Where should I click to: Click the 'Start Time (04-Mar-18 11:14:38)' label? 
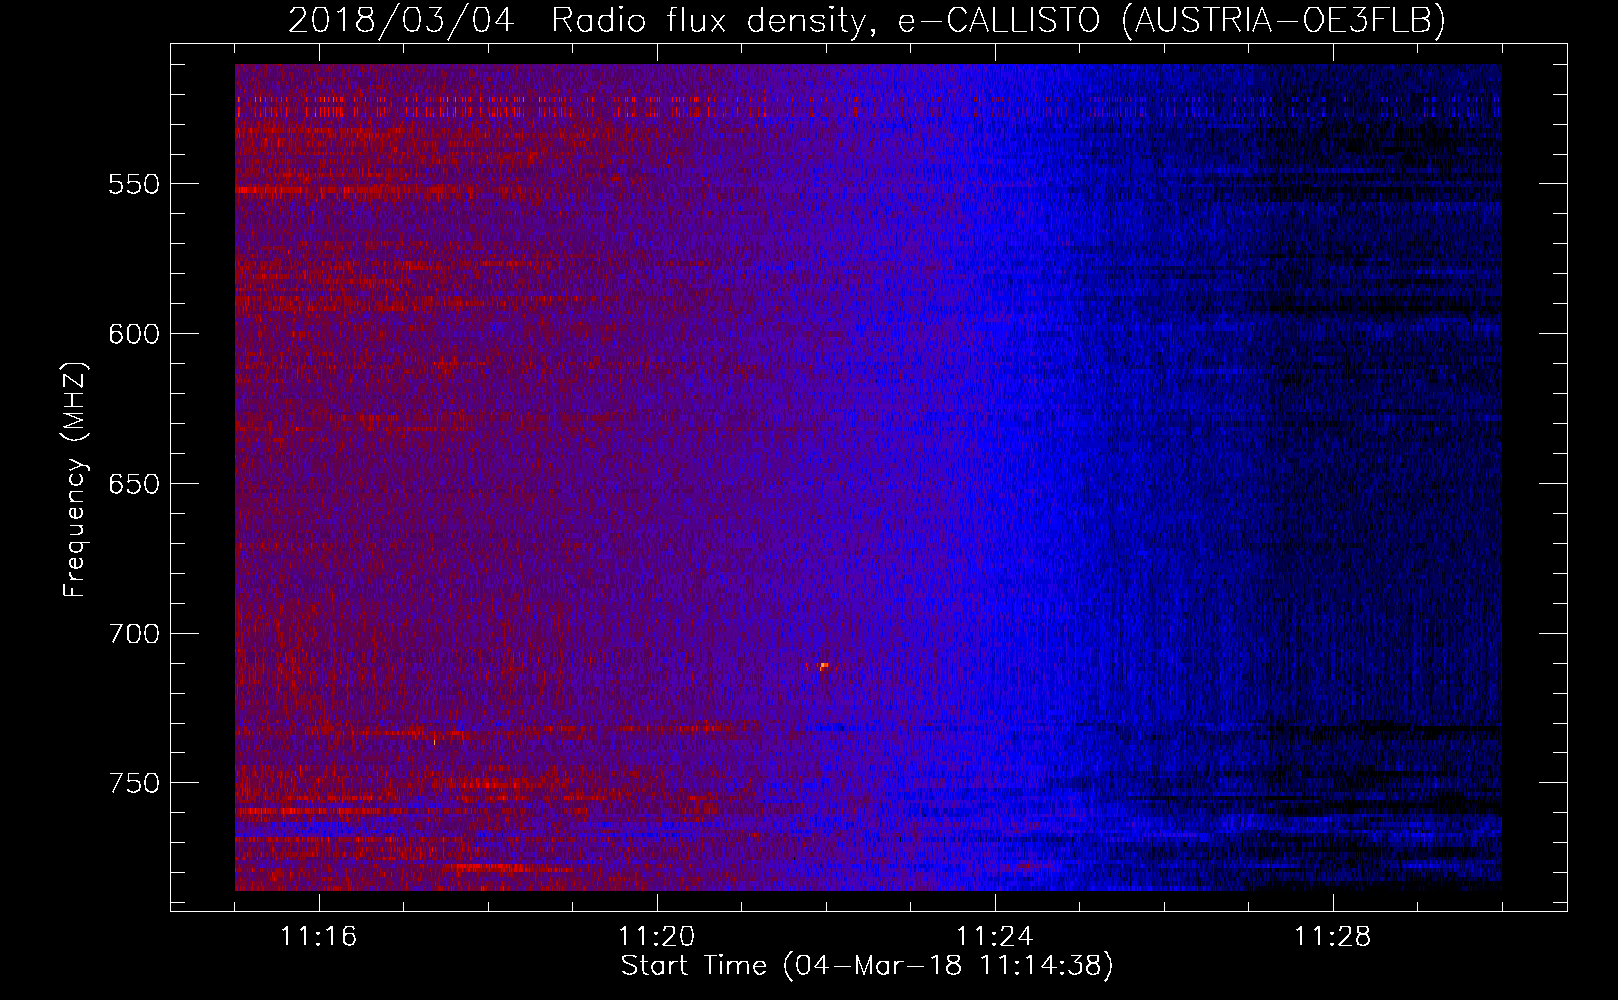coord(867,966)
